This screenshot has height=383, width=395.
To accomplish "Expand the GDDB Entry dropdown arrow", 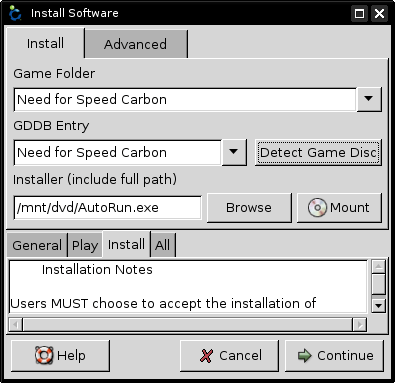I will point(234,152).
